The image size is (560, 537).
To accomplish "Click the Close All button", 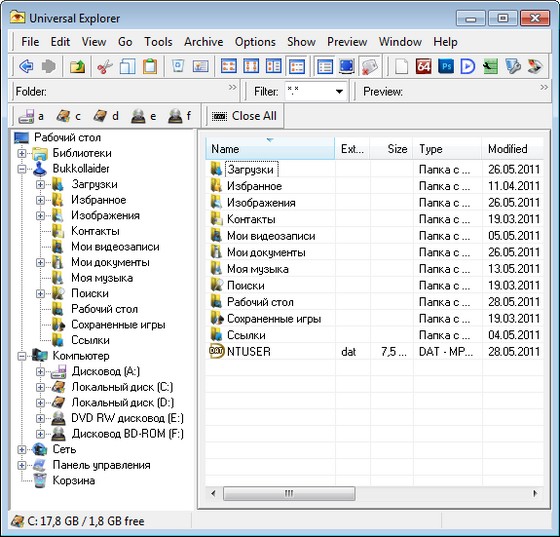I will tap(244, 116).
